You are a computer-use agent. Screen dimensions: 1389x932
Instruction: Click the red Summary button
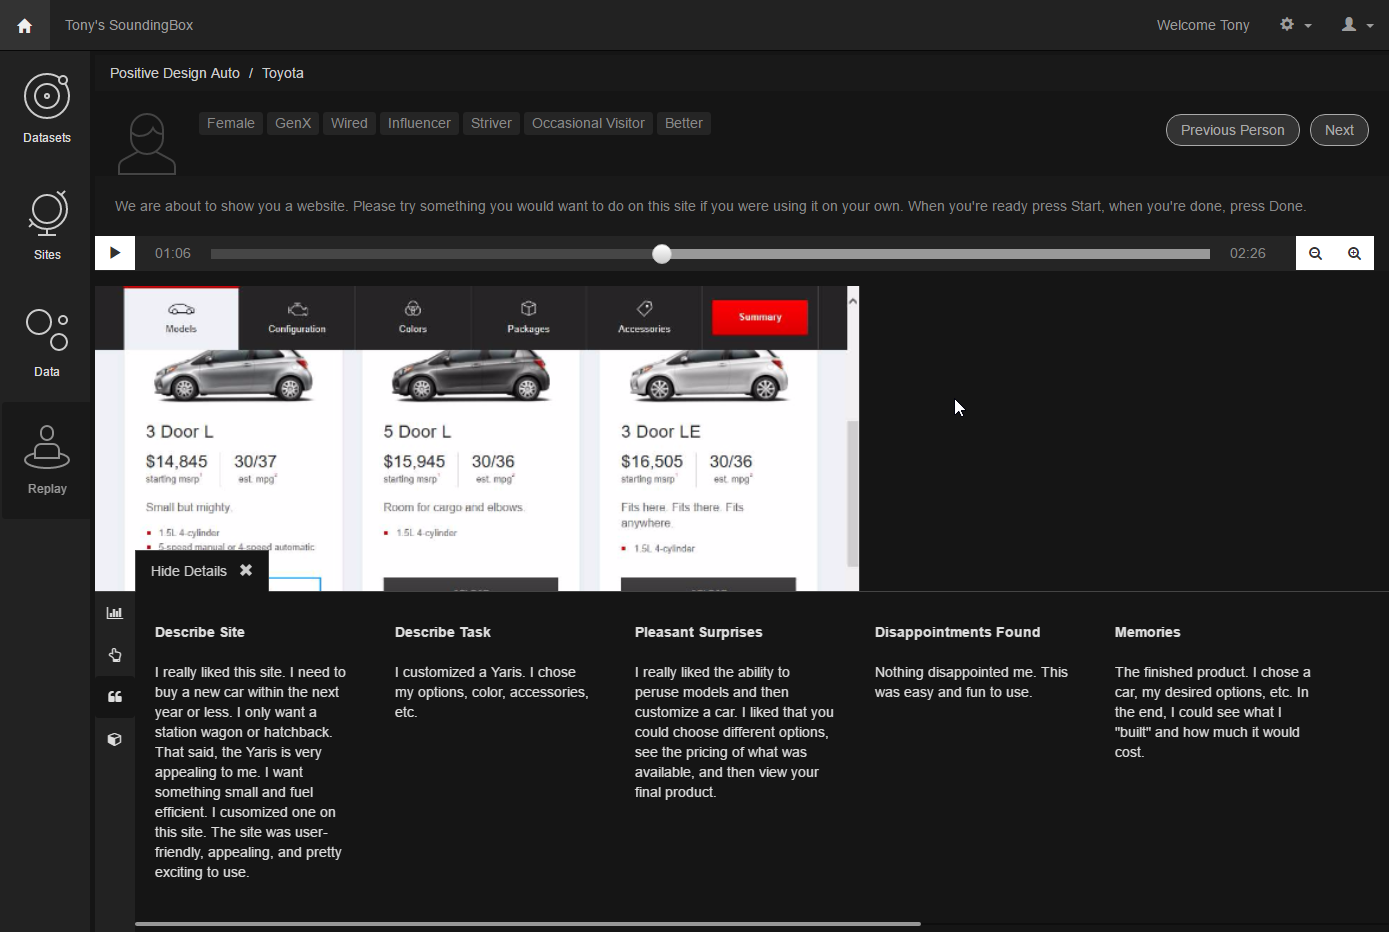[x=760, y=317]
